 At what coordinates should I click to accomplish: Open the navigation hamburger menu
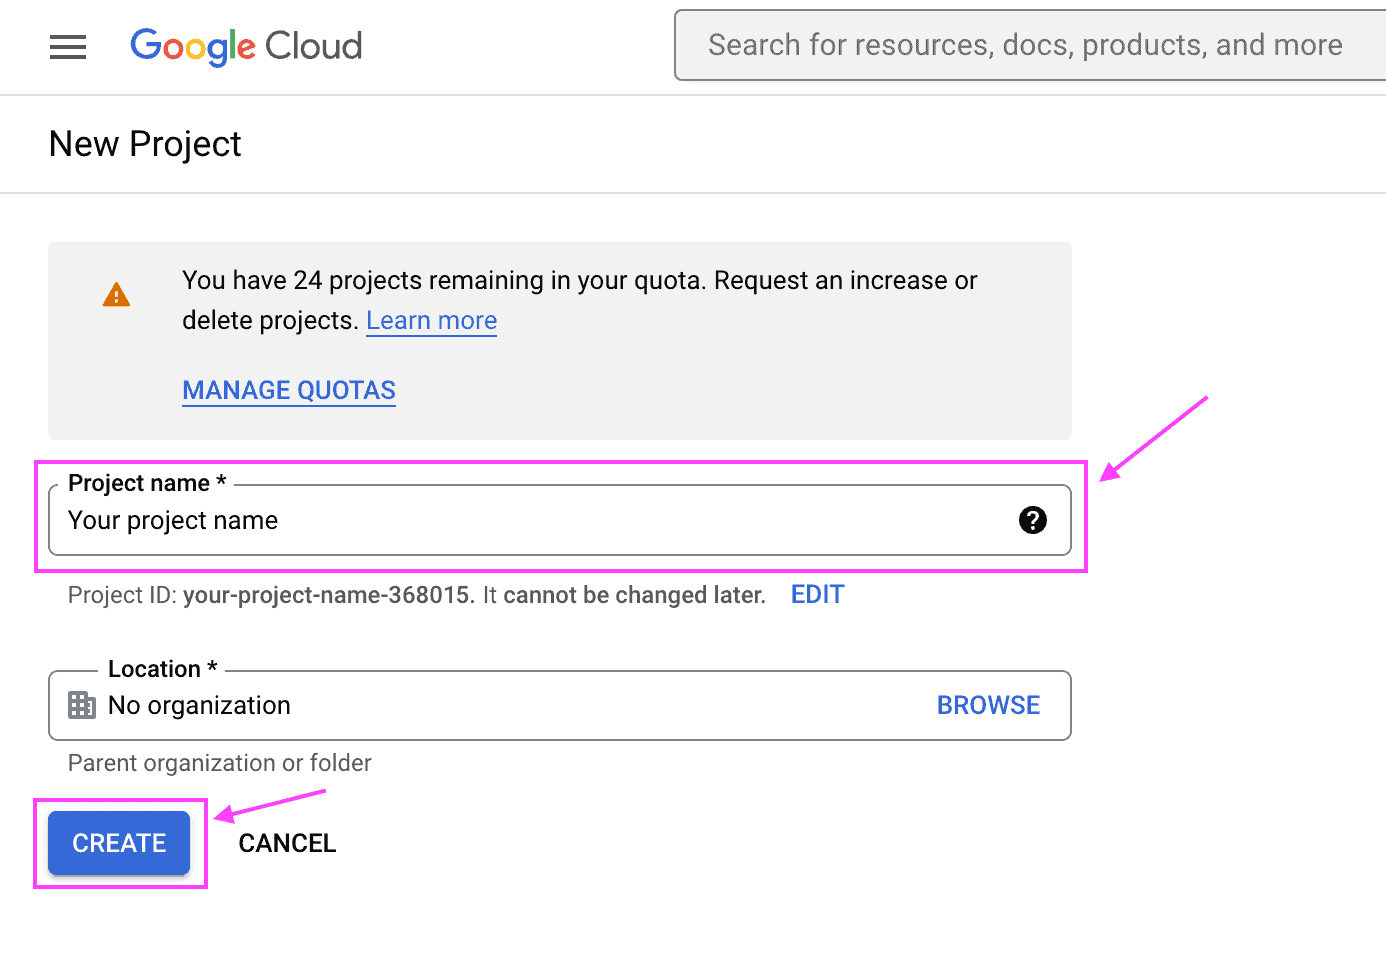[x=67, y=46]
